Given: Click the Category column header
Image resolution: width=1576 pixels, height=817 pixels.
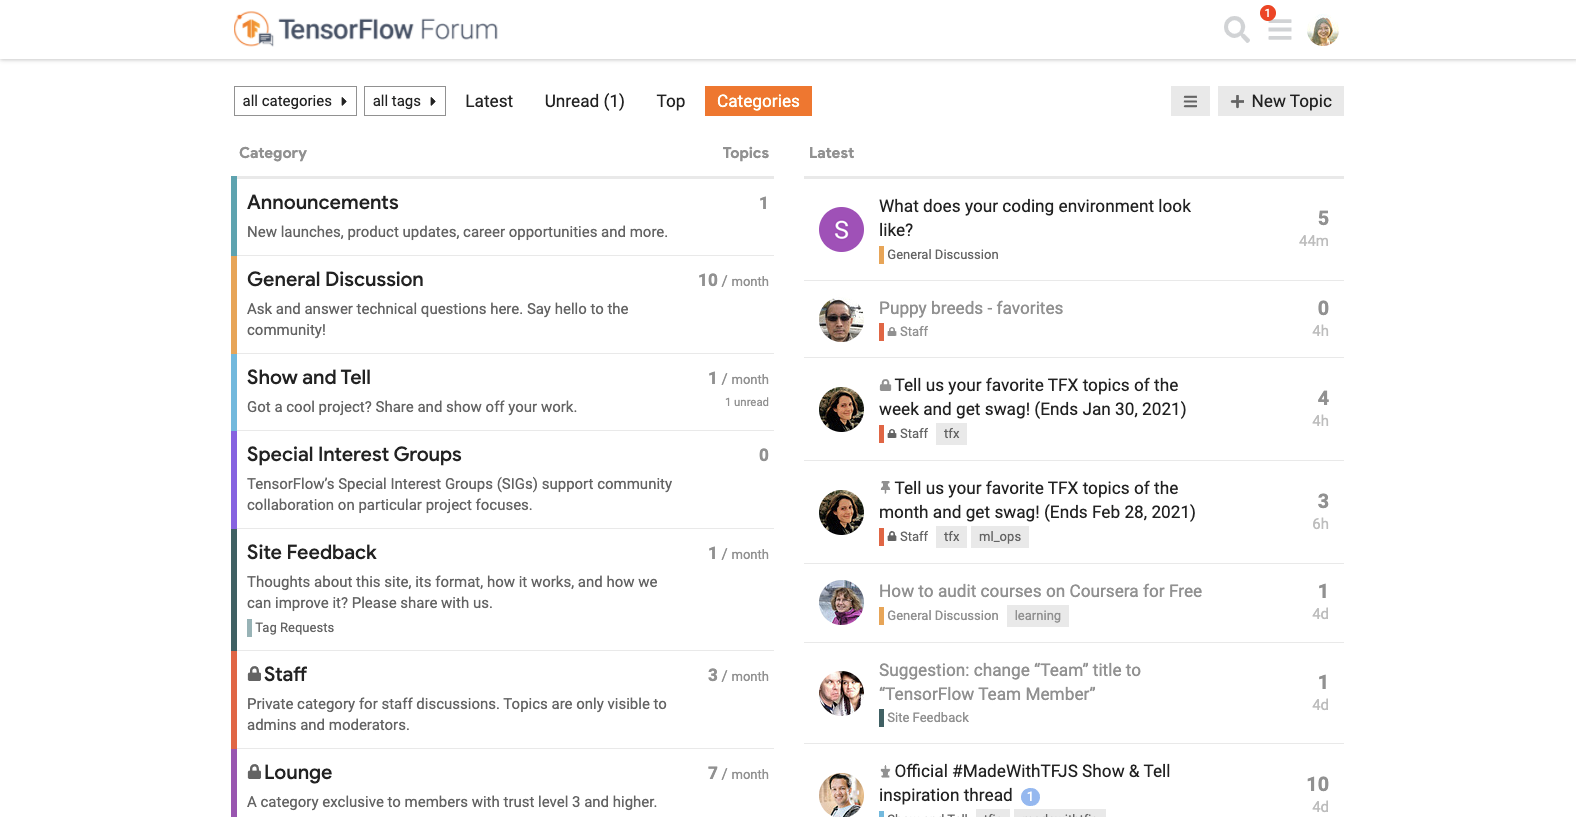Looking at the screenshot, I should tap(273, 153).
